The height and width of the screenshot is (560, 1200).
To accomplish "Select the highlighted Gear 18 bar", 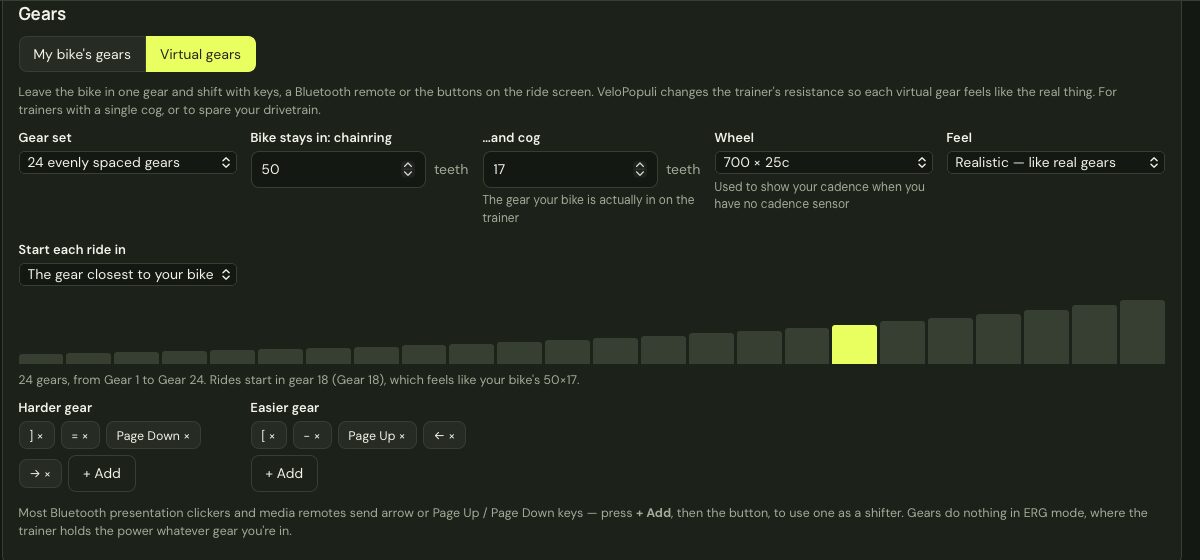I will [855, 345].
